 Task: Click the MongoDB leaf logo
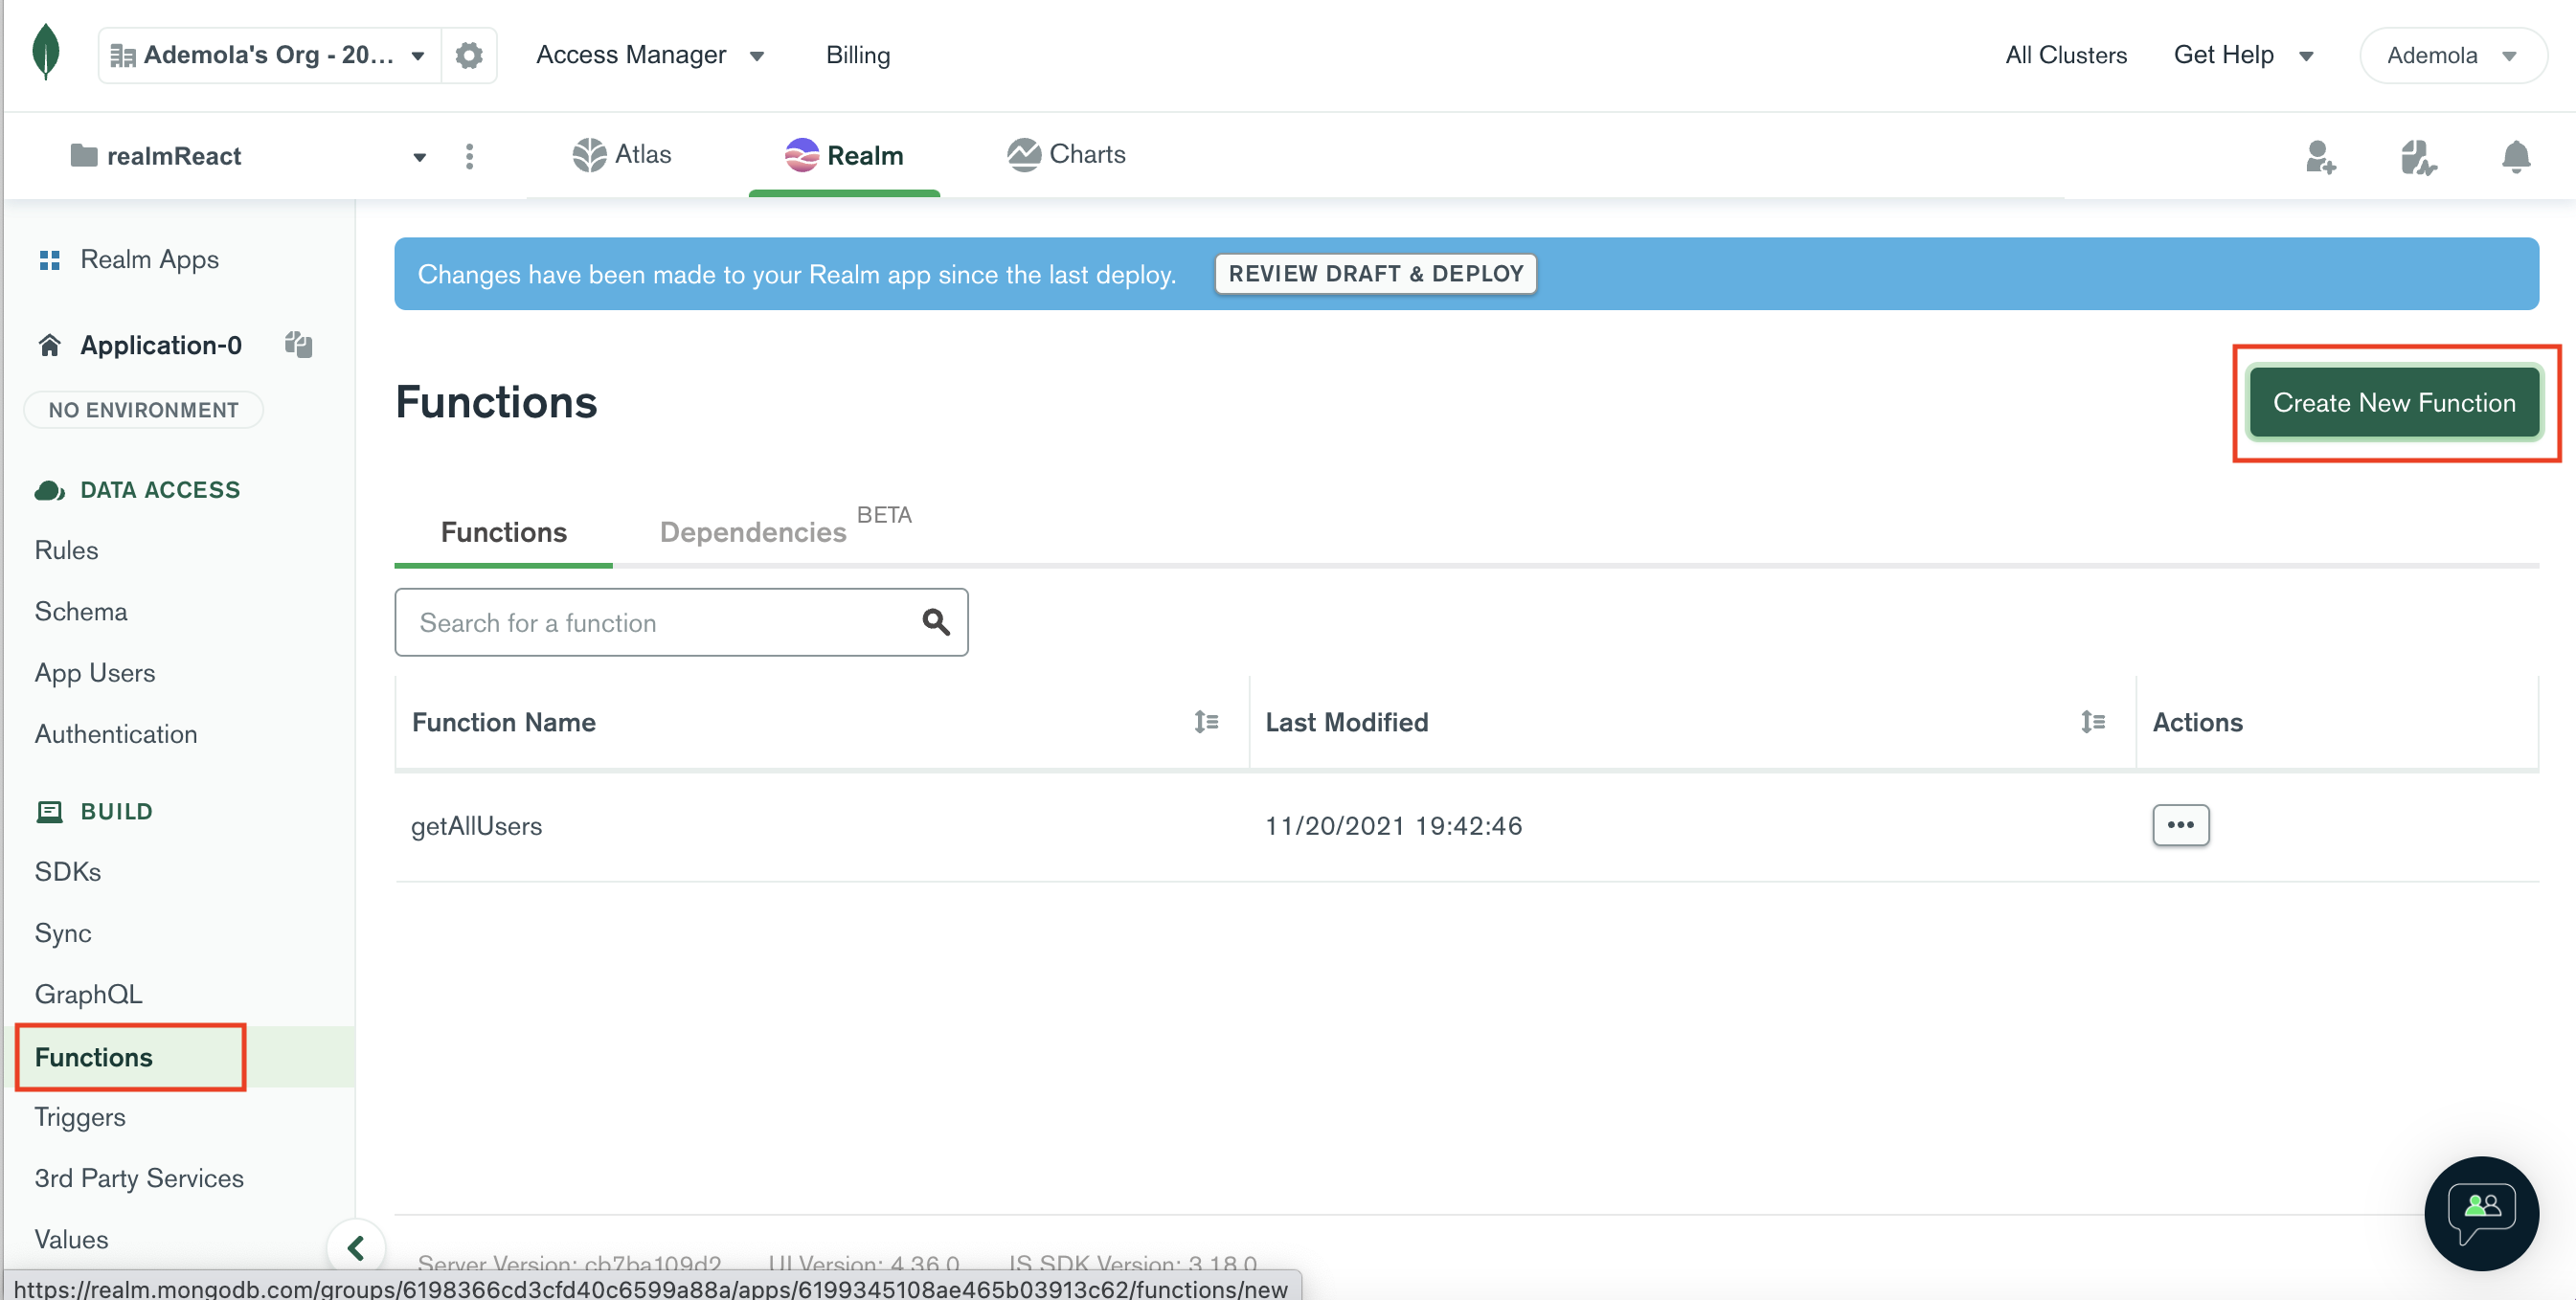46,52
